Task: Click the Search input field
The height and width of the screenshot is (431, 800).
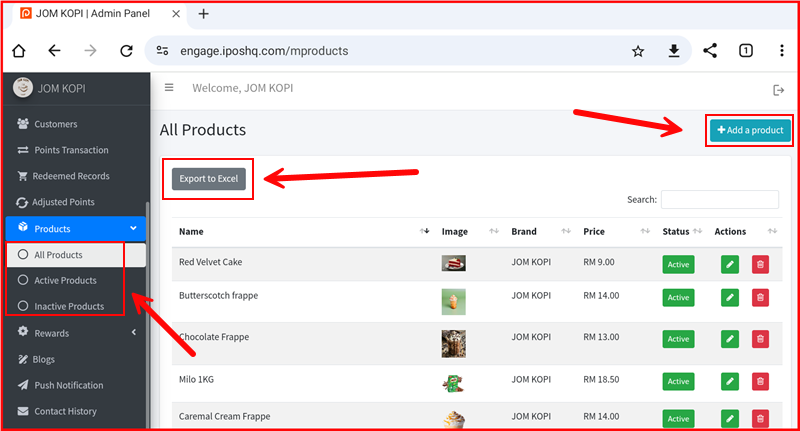Action: click(x=719, y=200)
